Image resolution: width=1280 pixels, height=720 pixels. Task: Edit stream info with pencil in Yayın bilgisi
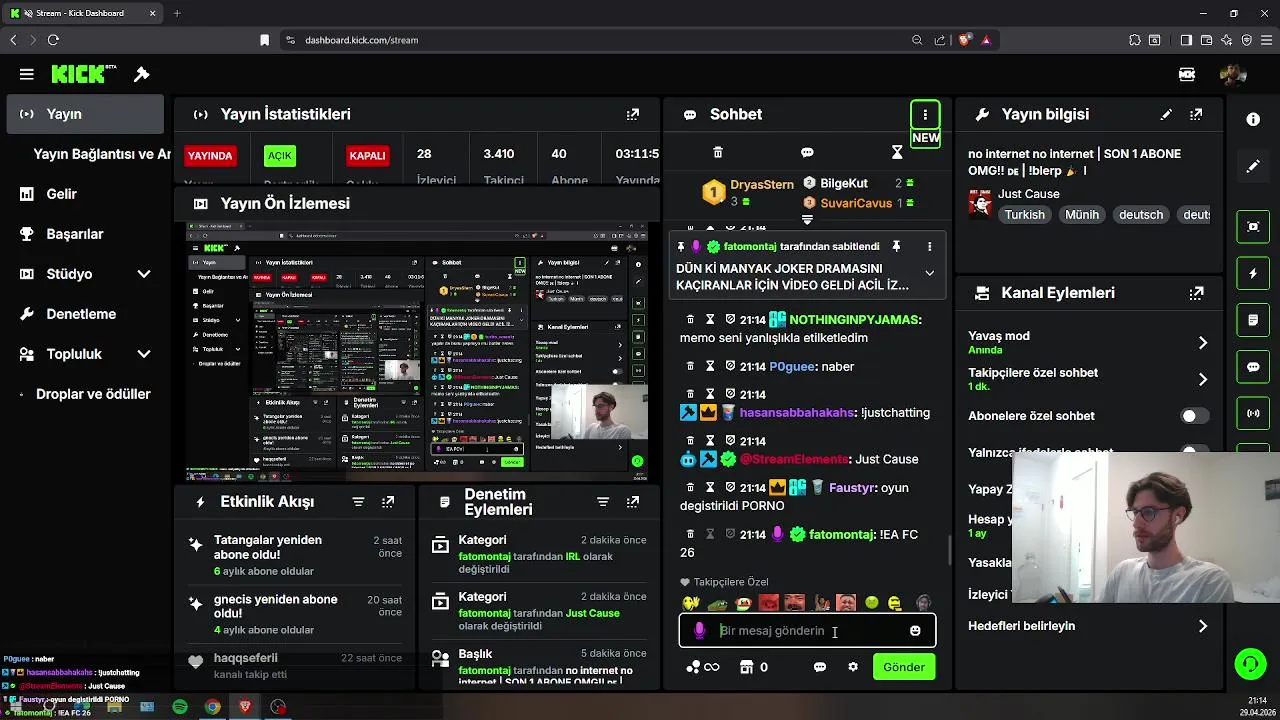pyautogui.click(x=1166, y=115)
